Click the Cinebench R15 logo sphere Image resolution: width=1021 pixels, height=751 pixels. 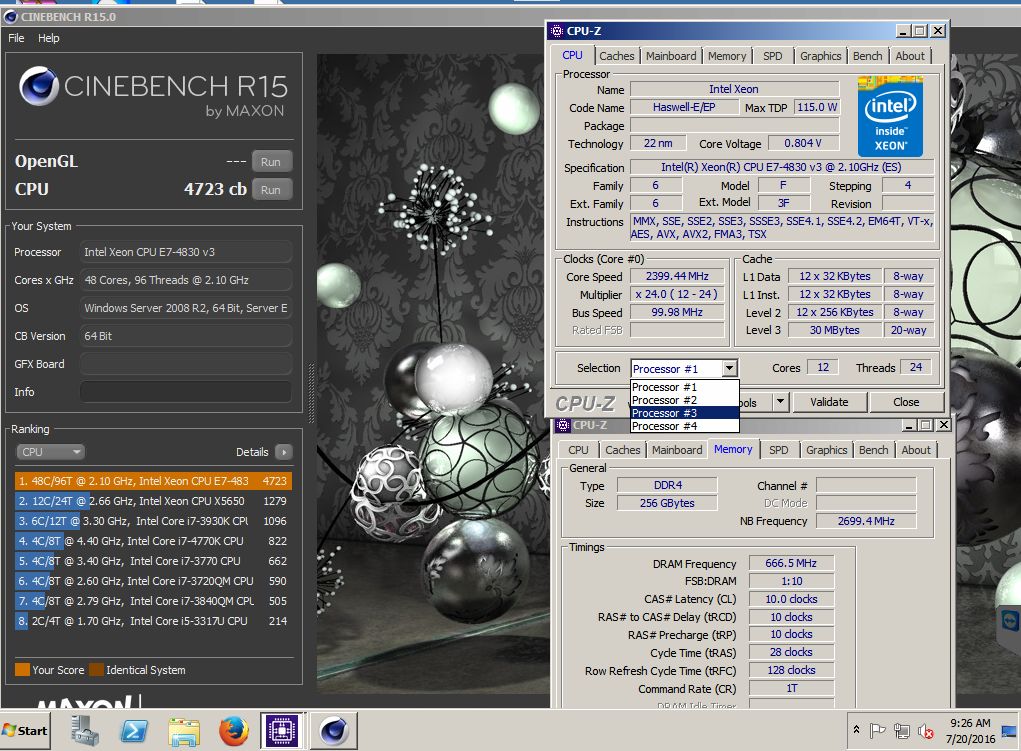click(x=39, y=86)
